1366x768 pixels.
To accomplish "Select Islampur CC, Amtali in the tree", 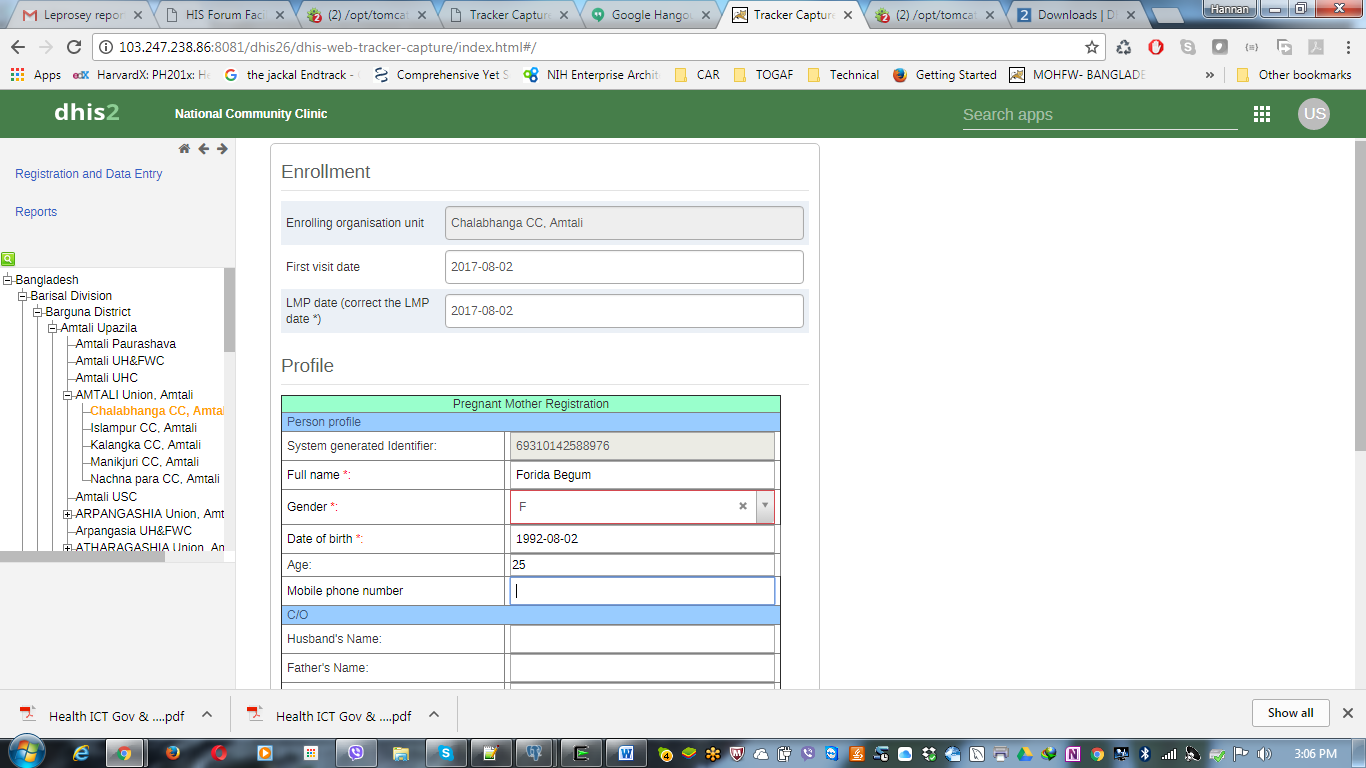I will 145,428.
